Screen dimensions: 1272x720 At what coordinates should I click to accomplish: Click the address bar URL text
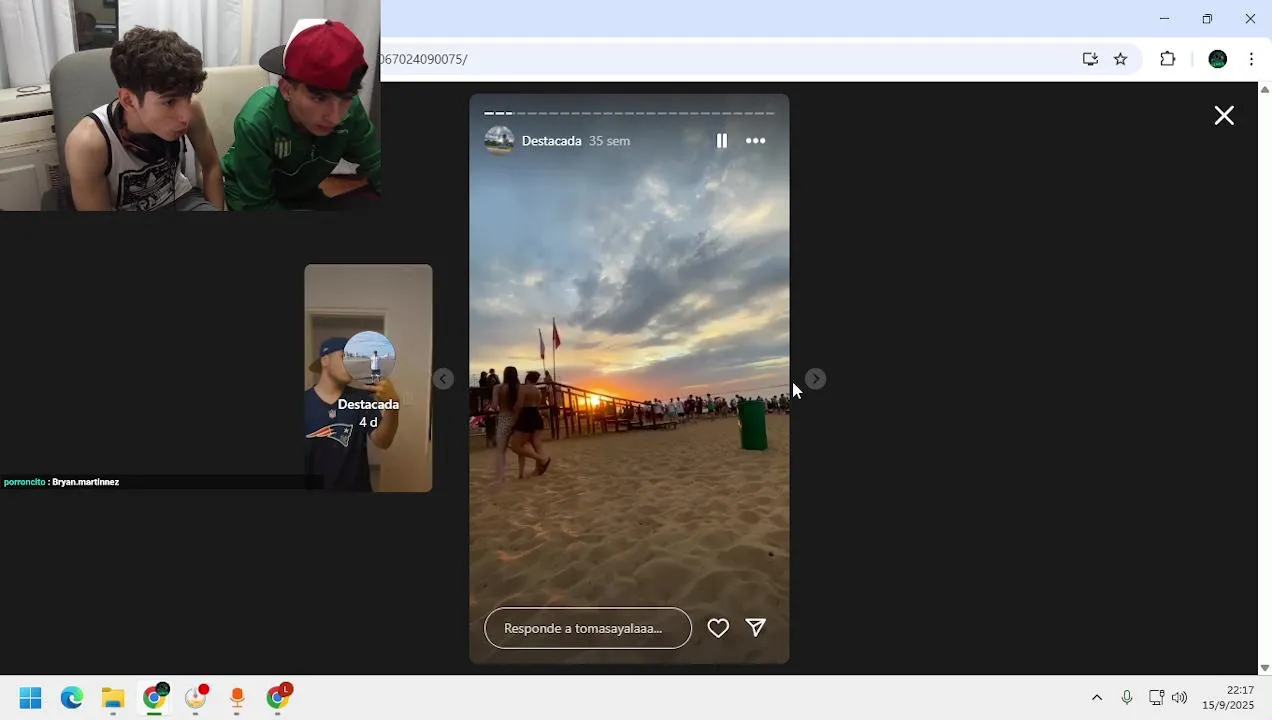(423, 59)
